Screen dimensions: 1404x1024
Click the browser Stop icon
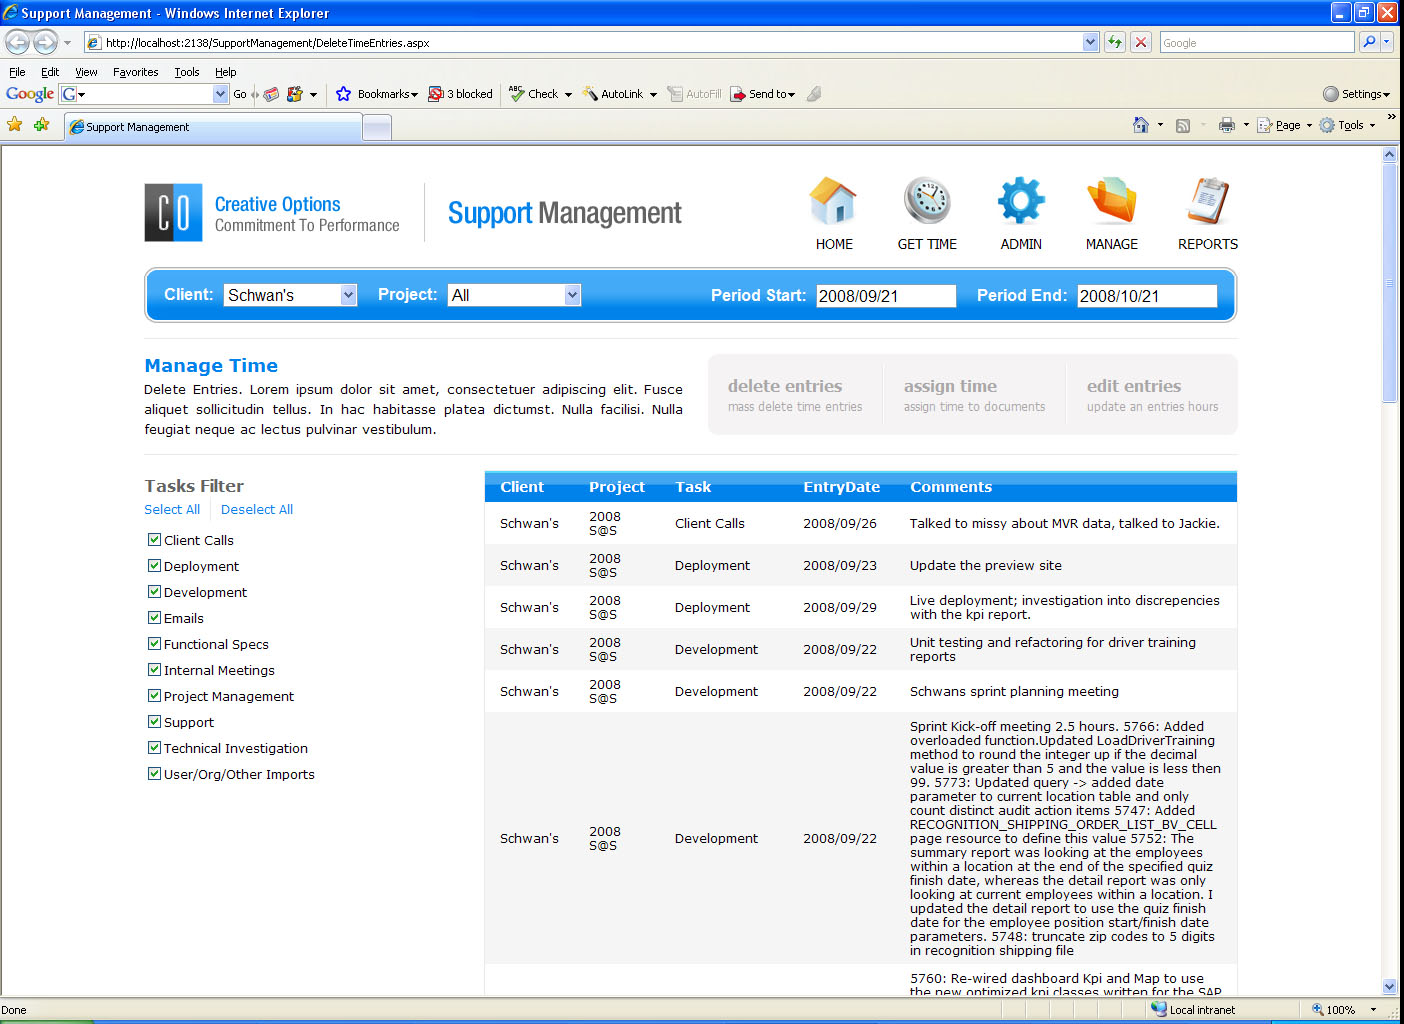coord(1140,42)
